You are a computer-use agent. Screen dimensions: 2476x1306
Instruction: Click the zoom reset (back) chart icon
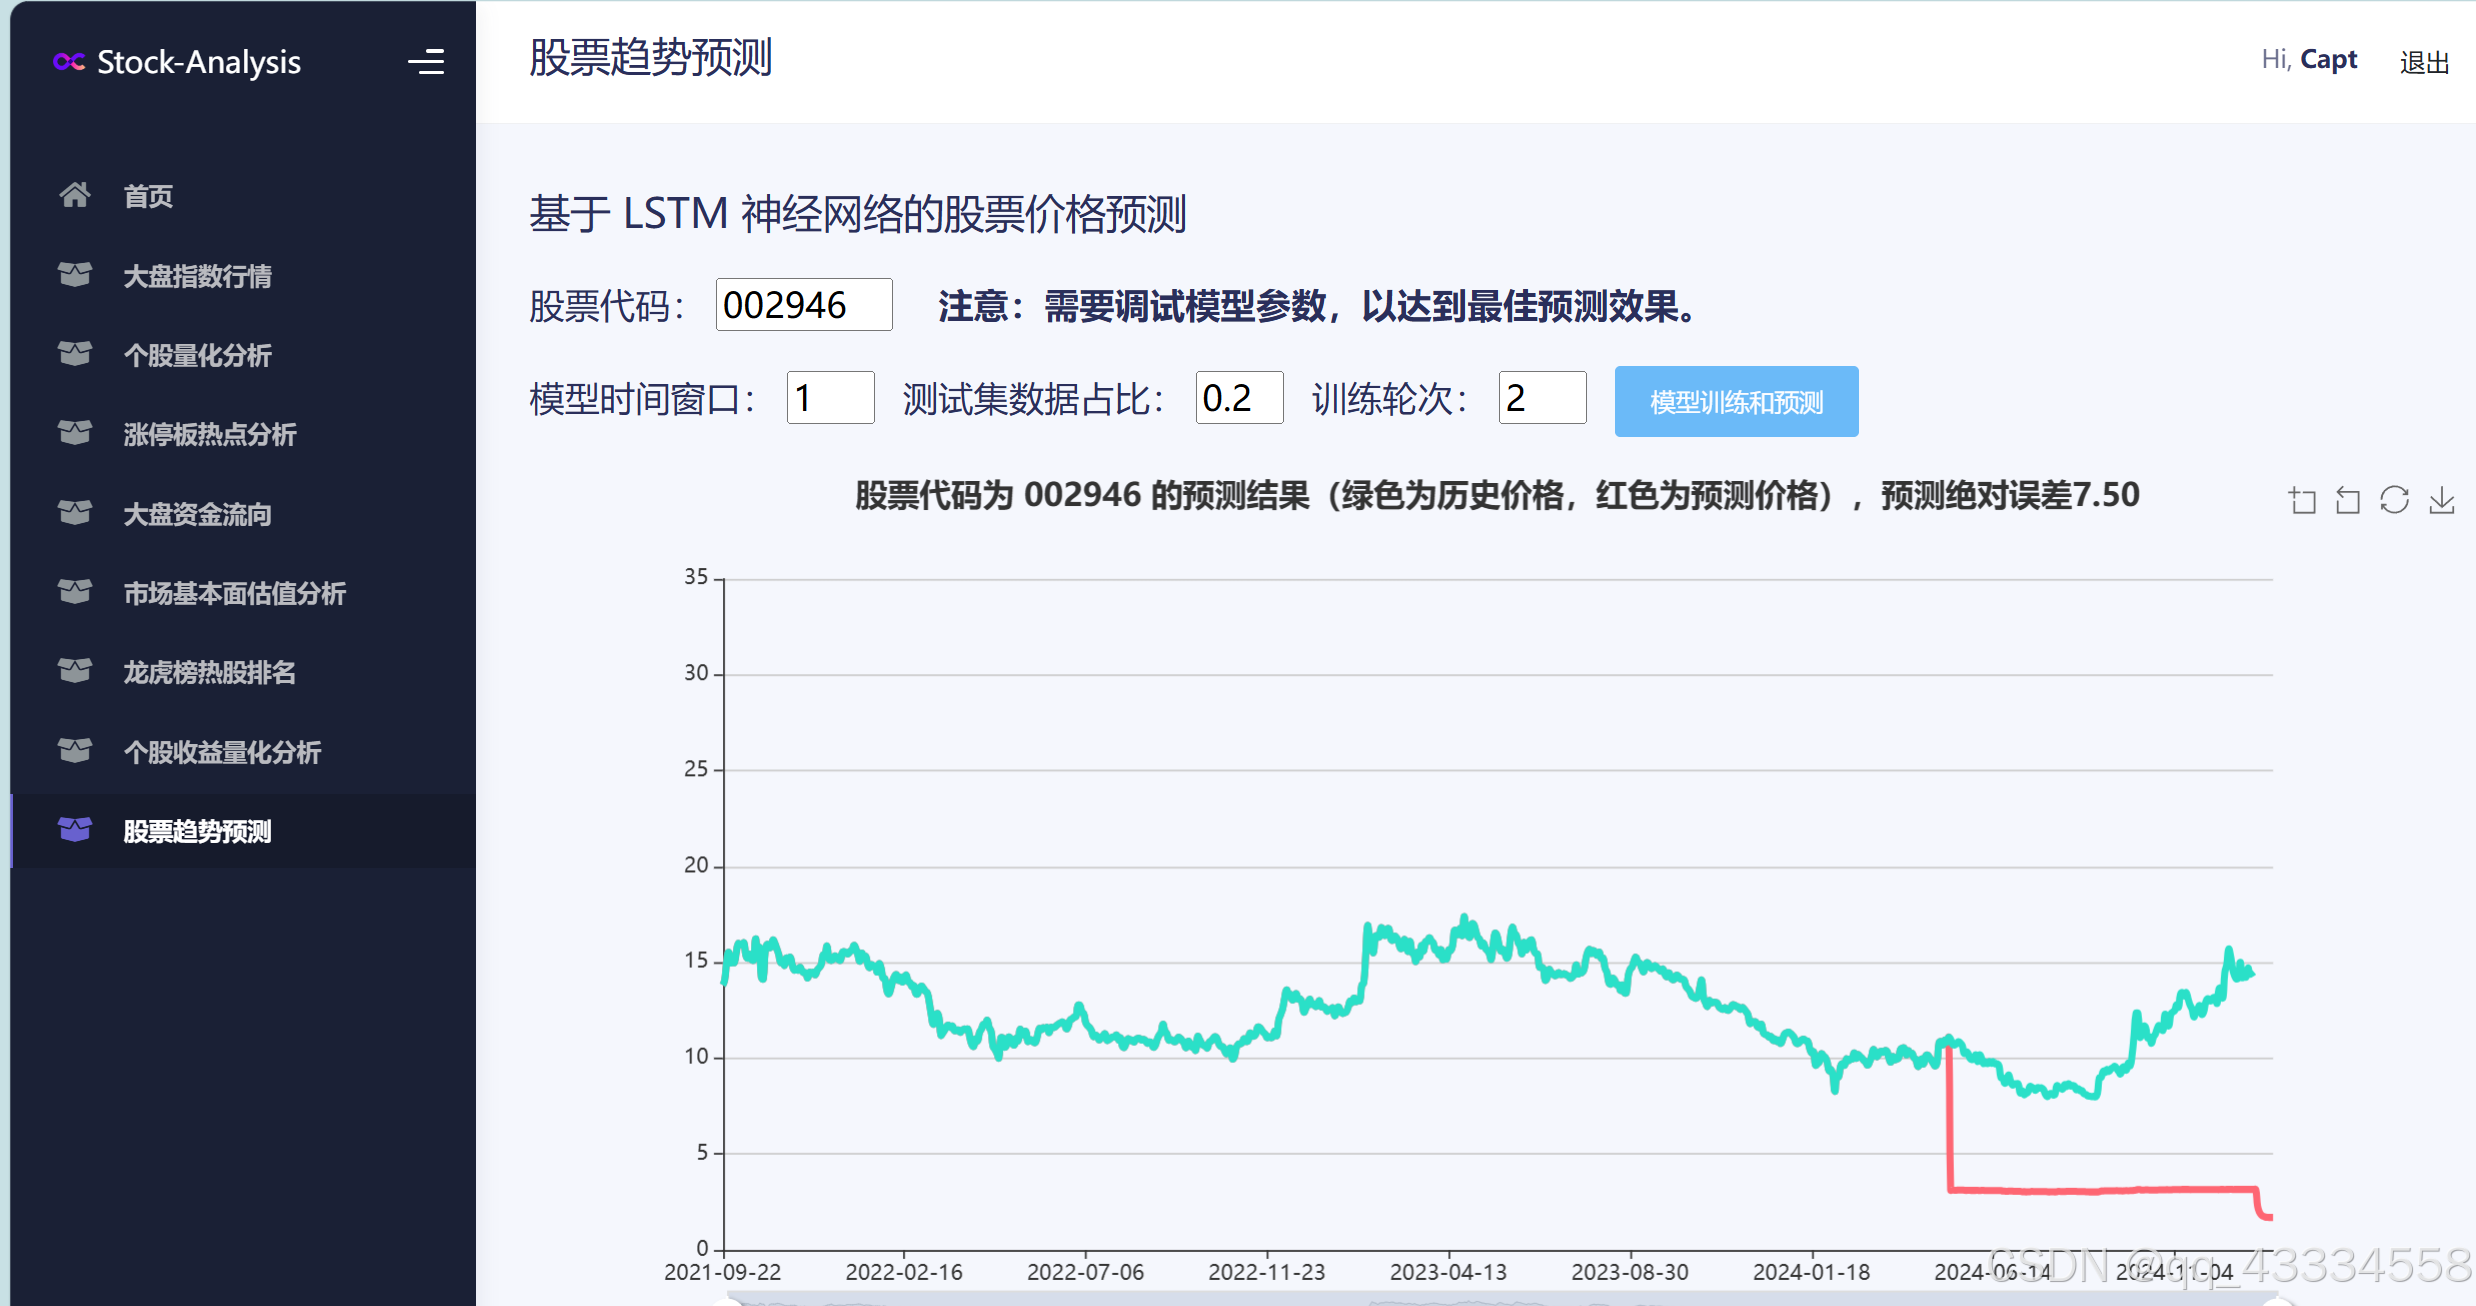2347,500
